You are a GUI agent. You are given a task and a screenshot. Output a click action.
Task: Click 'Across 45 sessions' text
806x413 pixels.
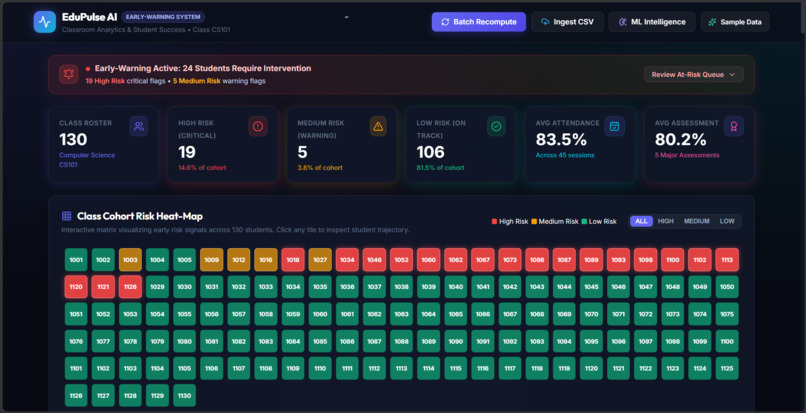[565, 155]
